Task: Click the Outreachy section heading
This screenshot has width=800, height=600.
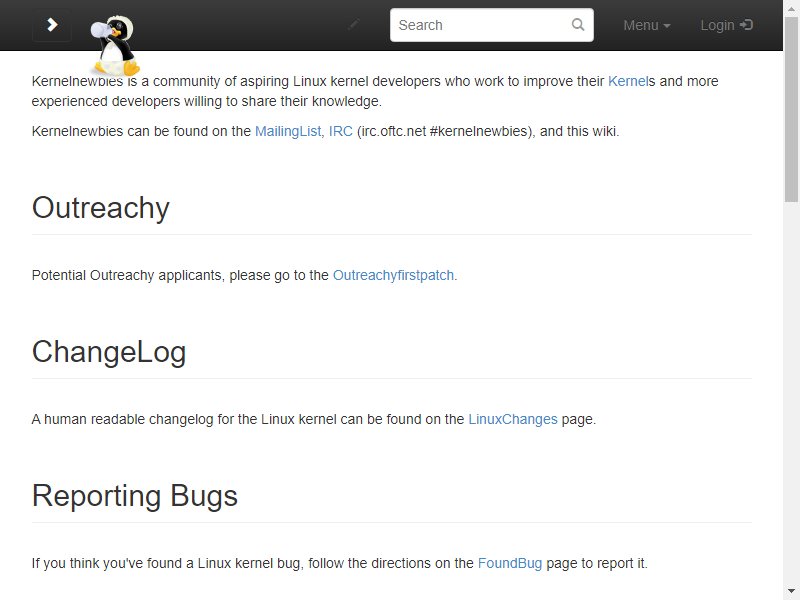Action: click(101, 208)
